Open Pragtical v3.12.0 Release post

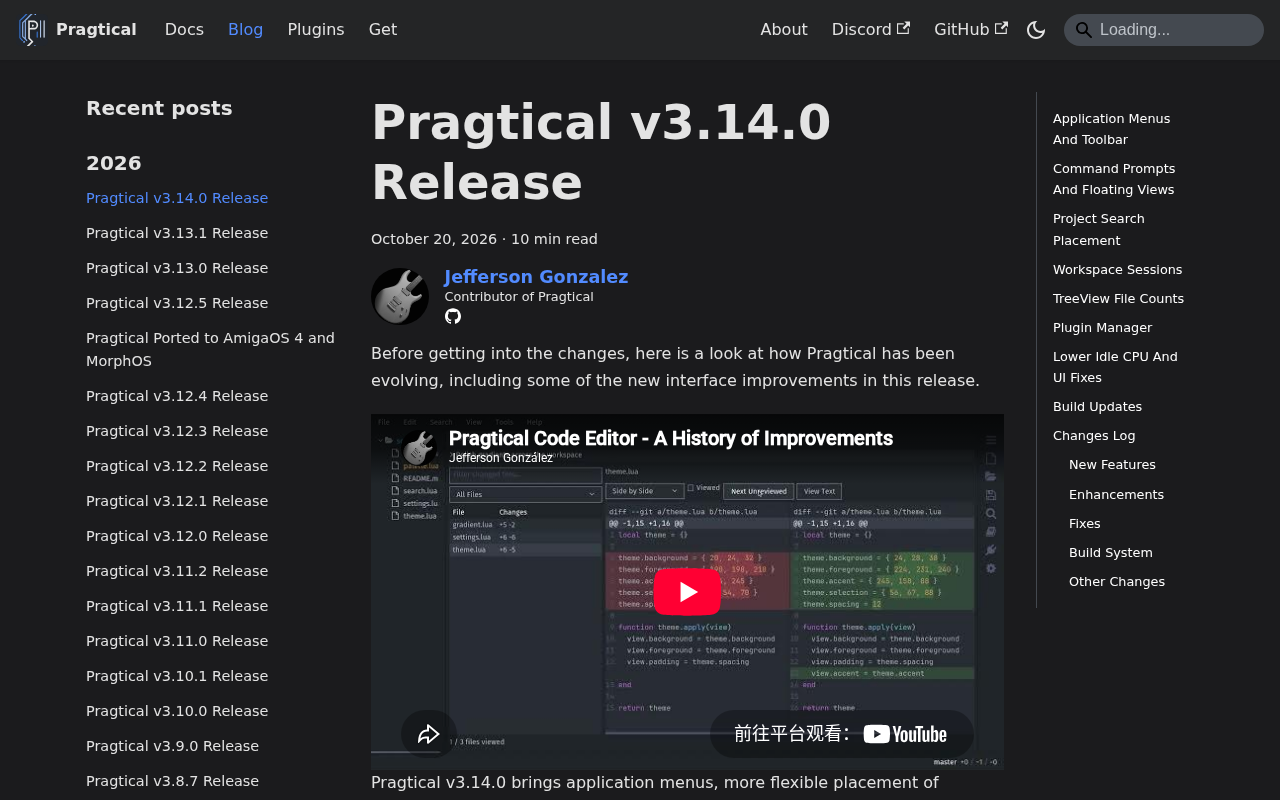coord(177,536)
